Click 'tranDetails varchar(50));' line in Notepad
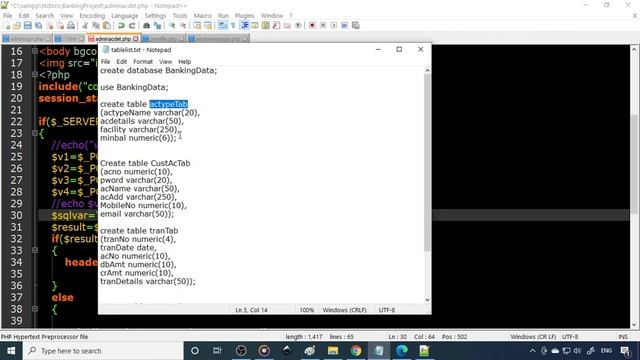This screenshot has height=360, width=640. pos(148,282)
